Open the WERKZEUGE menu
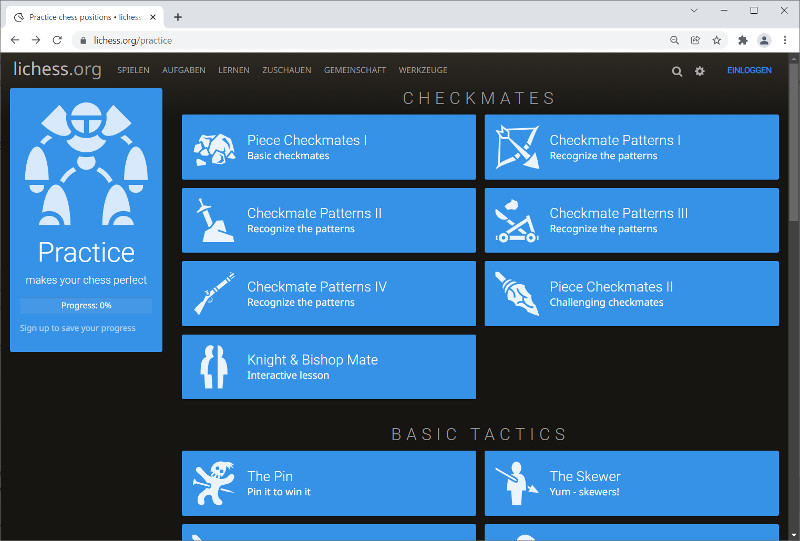The height and width of the screenshot is (541, 800). 423,70
